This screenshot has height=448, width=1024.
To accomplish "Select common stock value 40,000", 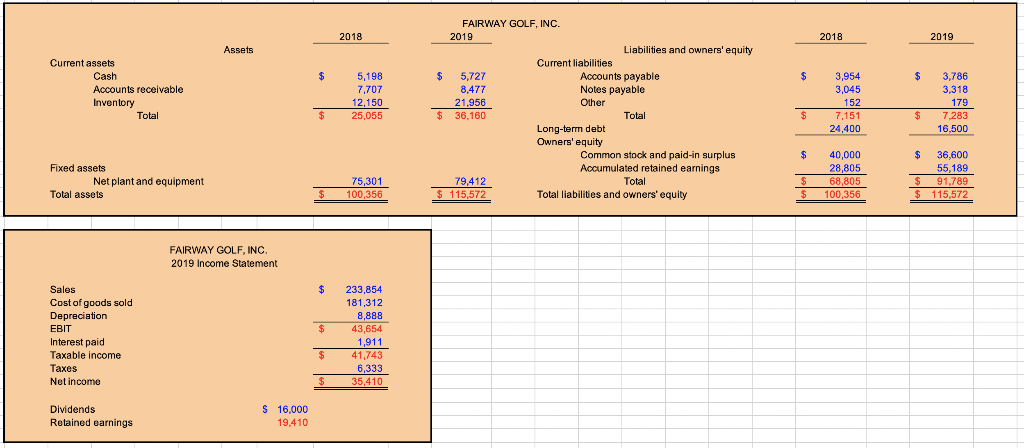I will [845, 155].
